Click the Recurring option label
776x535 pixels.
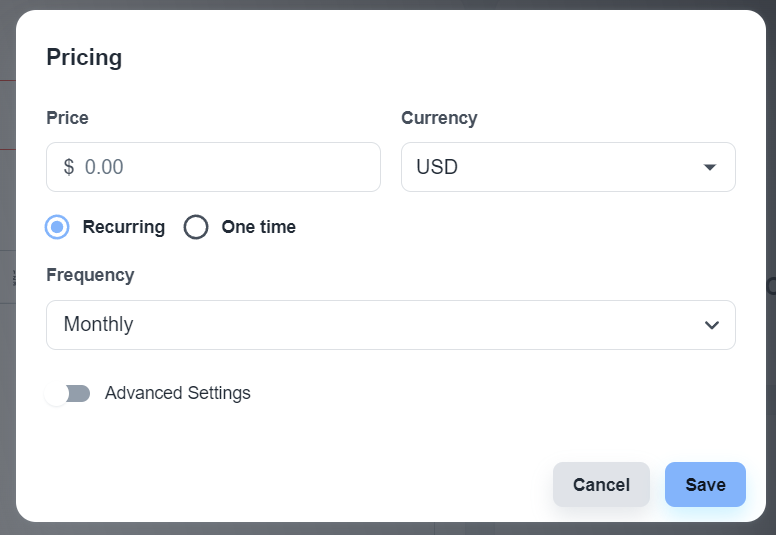point(124,227)
